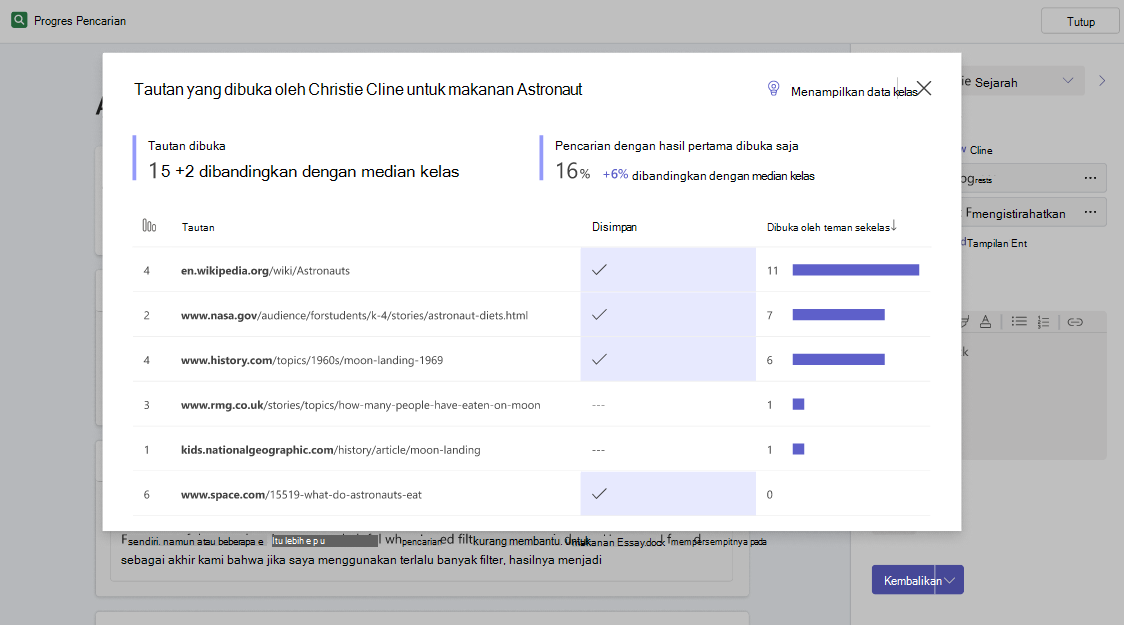Open more options next to Fmengistirahatkan

(1090, 212)
